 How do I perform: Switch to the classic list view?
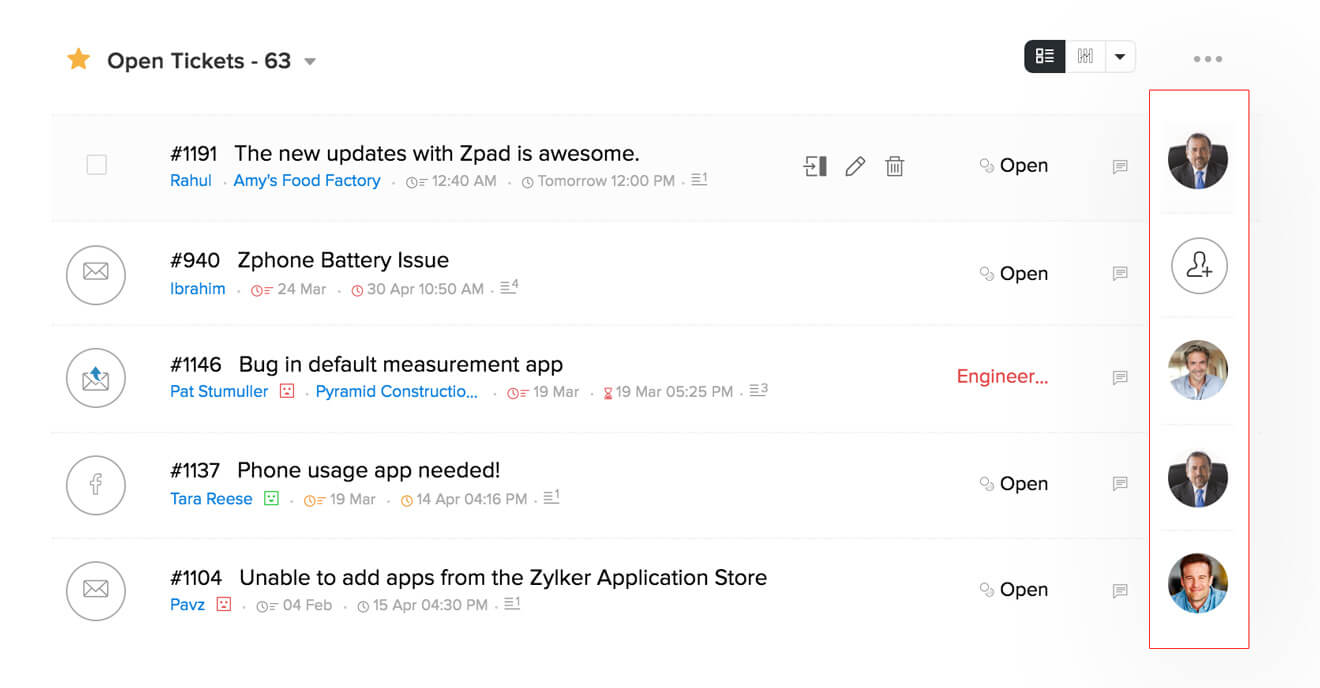tap(1045, 57)
